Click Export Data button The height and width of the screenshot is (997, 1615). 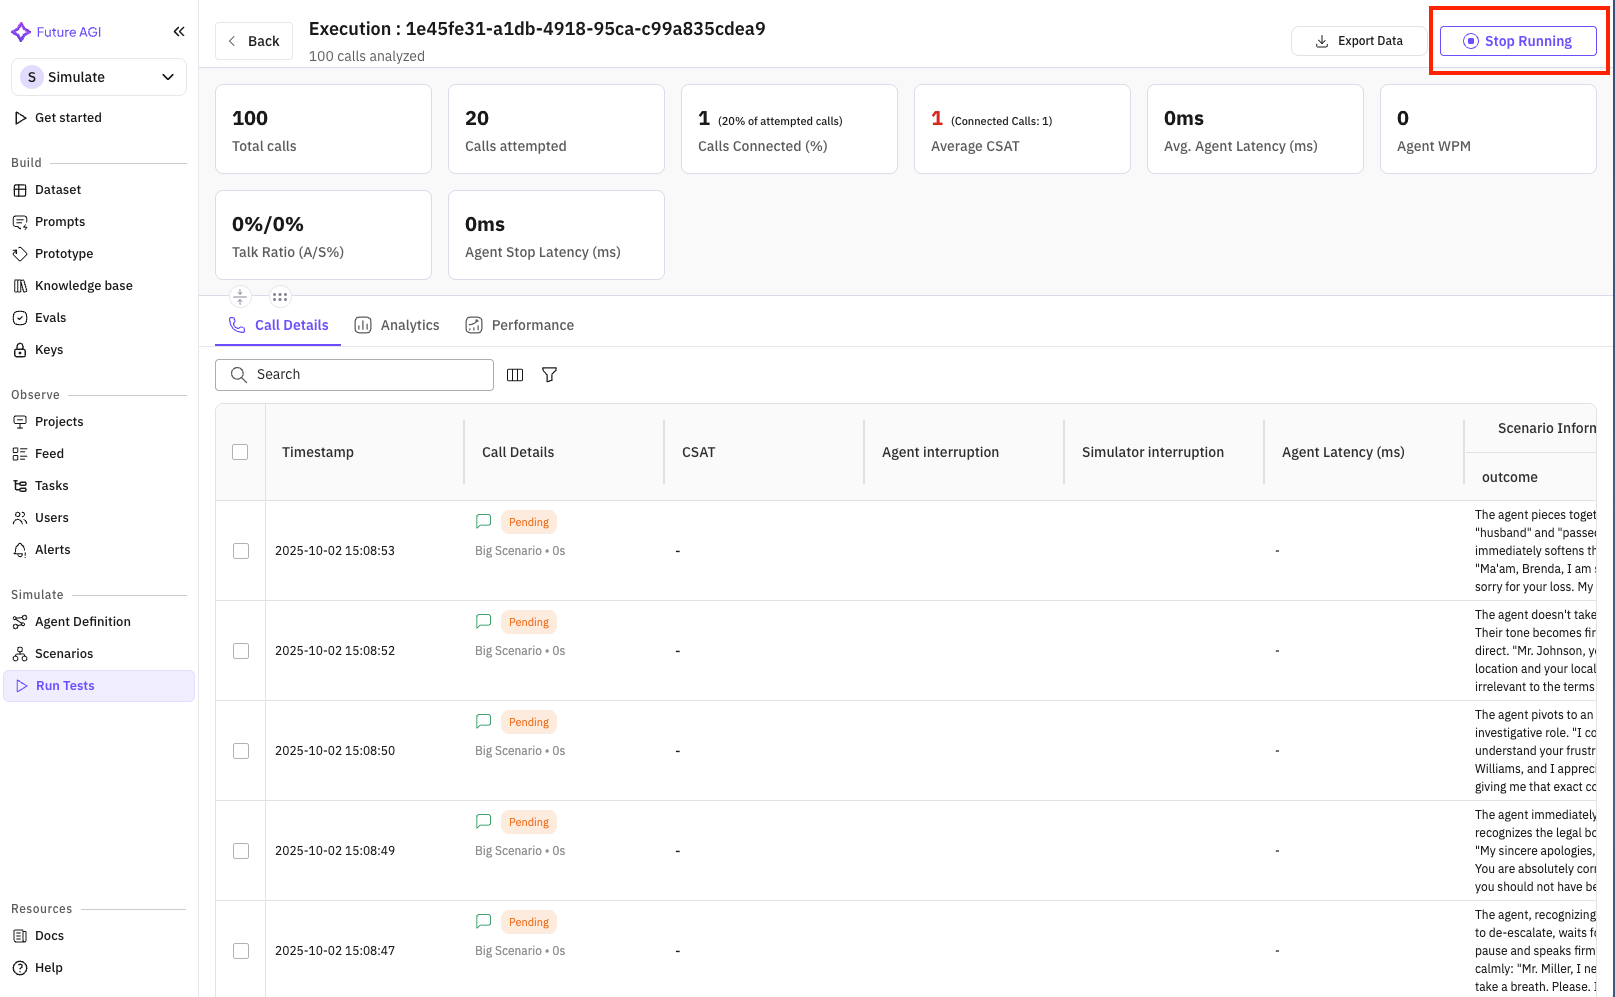[x=1359, y=41]
